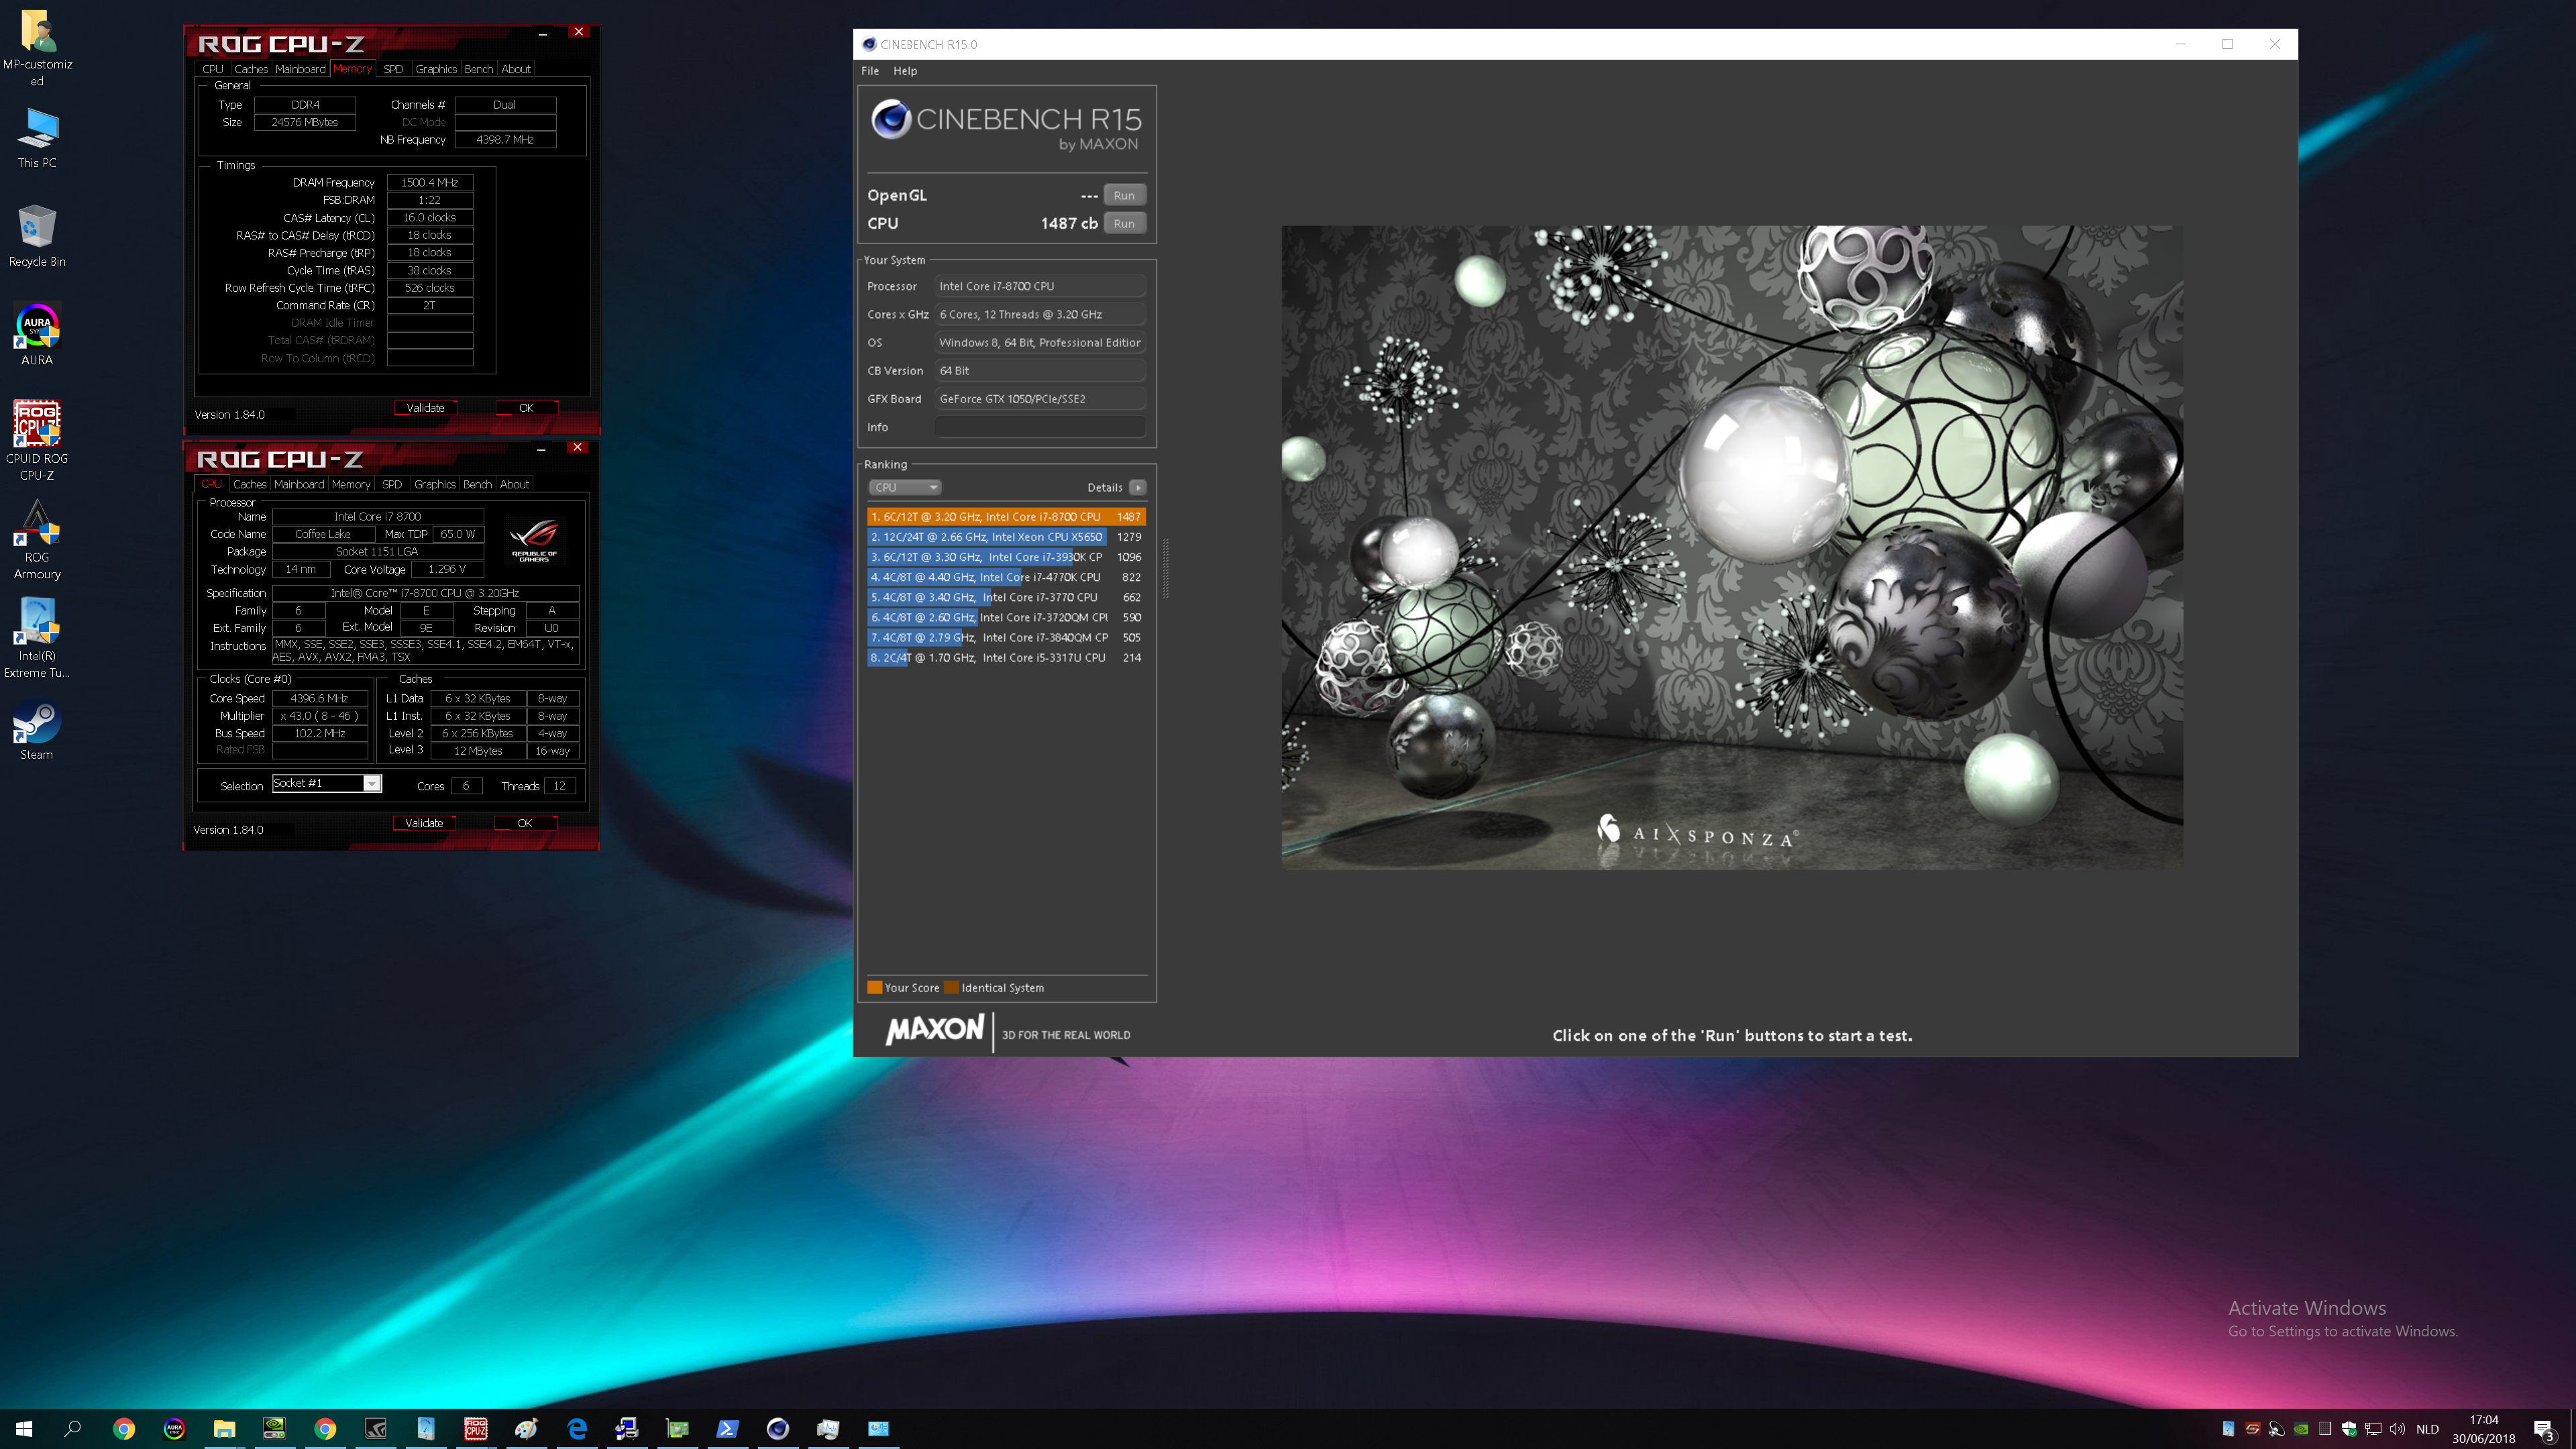Open File Explorer from the taskbar

pyautogui.click(x=224, y=1428)
